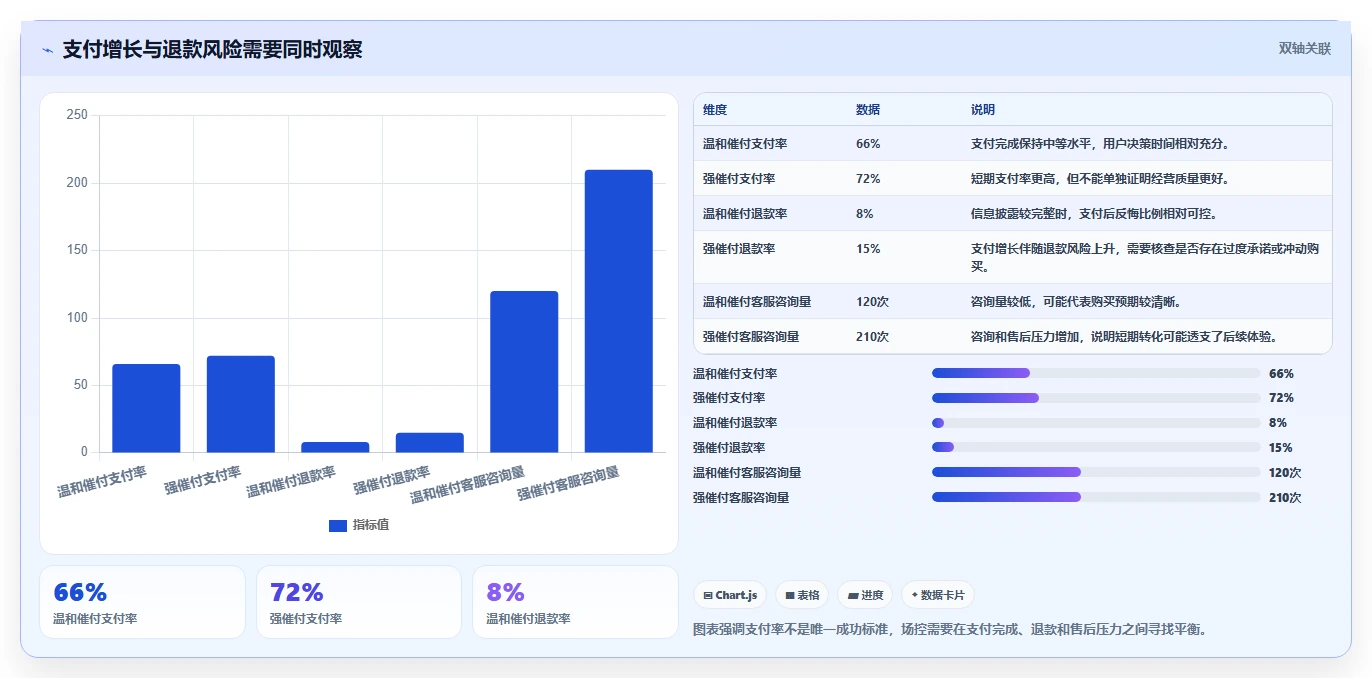Click the 66% value right of progress bar
Image resolution: width=1372 pixels, height=678 pixels.
click(1281, 374)
